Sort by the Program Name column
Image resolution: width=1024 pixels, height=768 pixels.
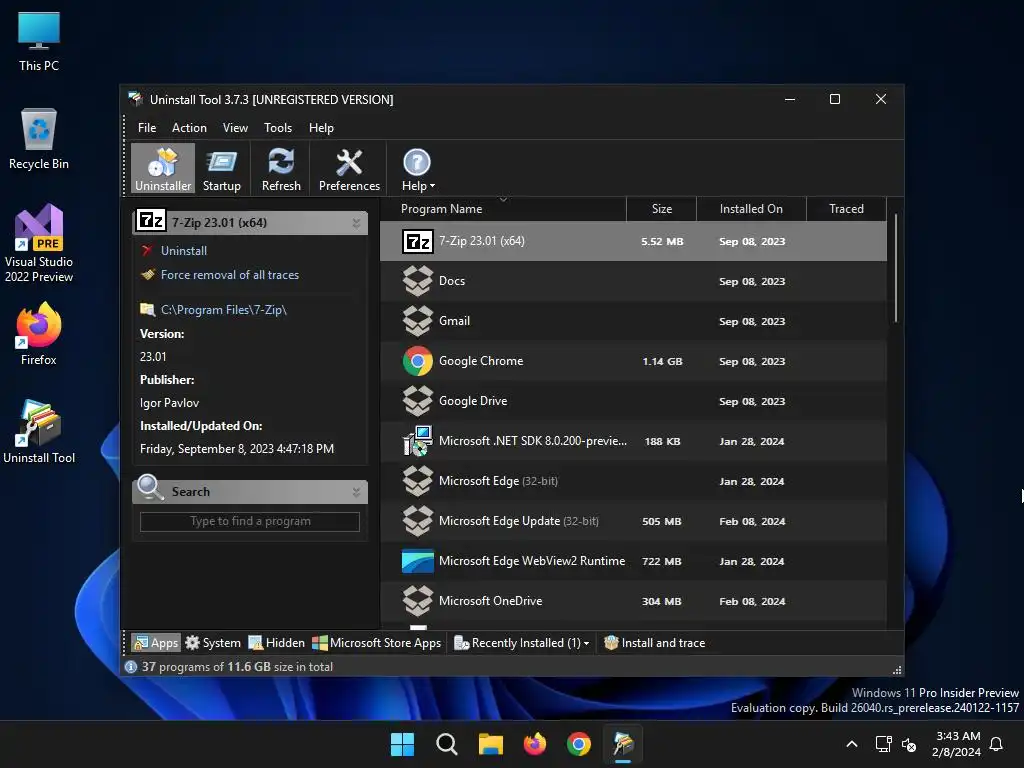[x=503, y=209]
